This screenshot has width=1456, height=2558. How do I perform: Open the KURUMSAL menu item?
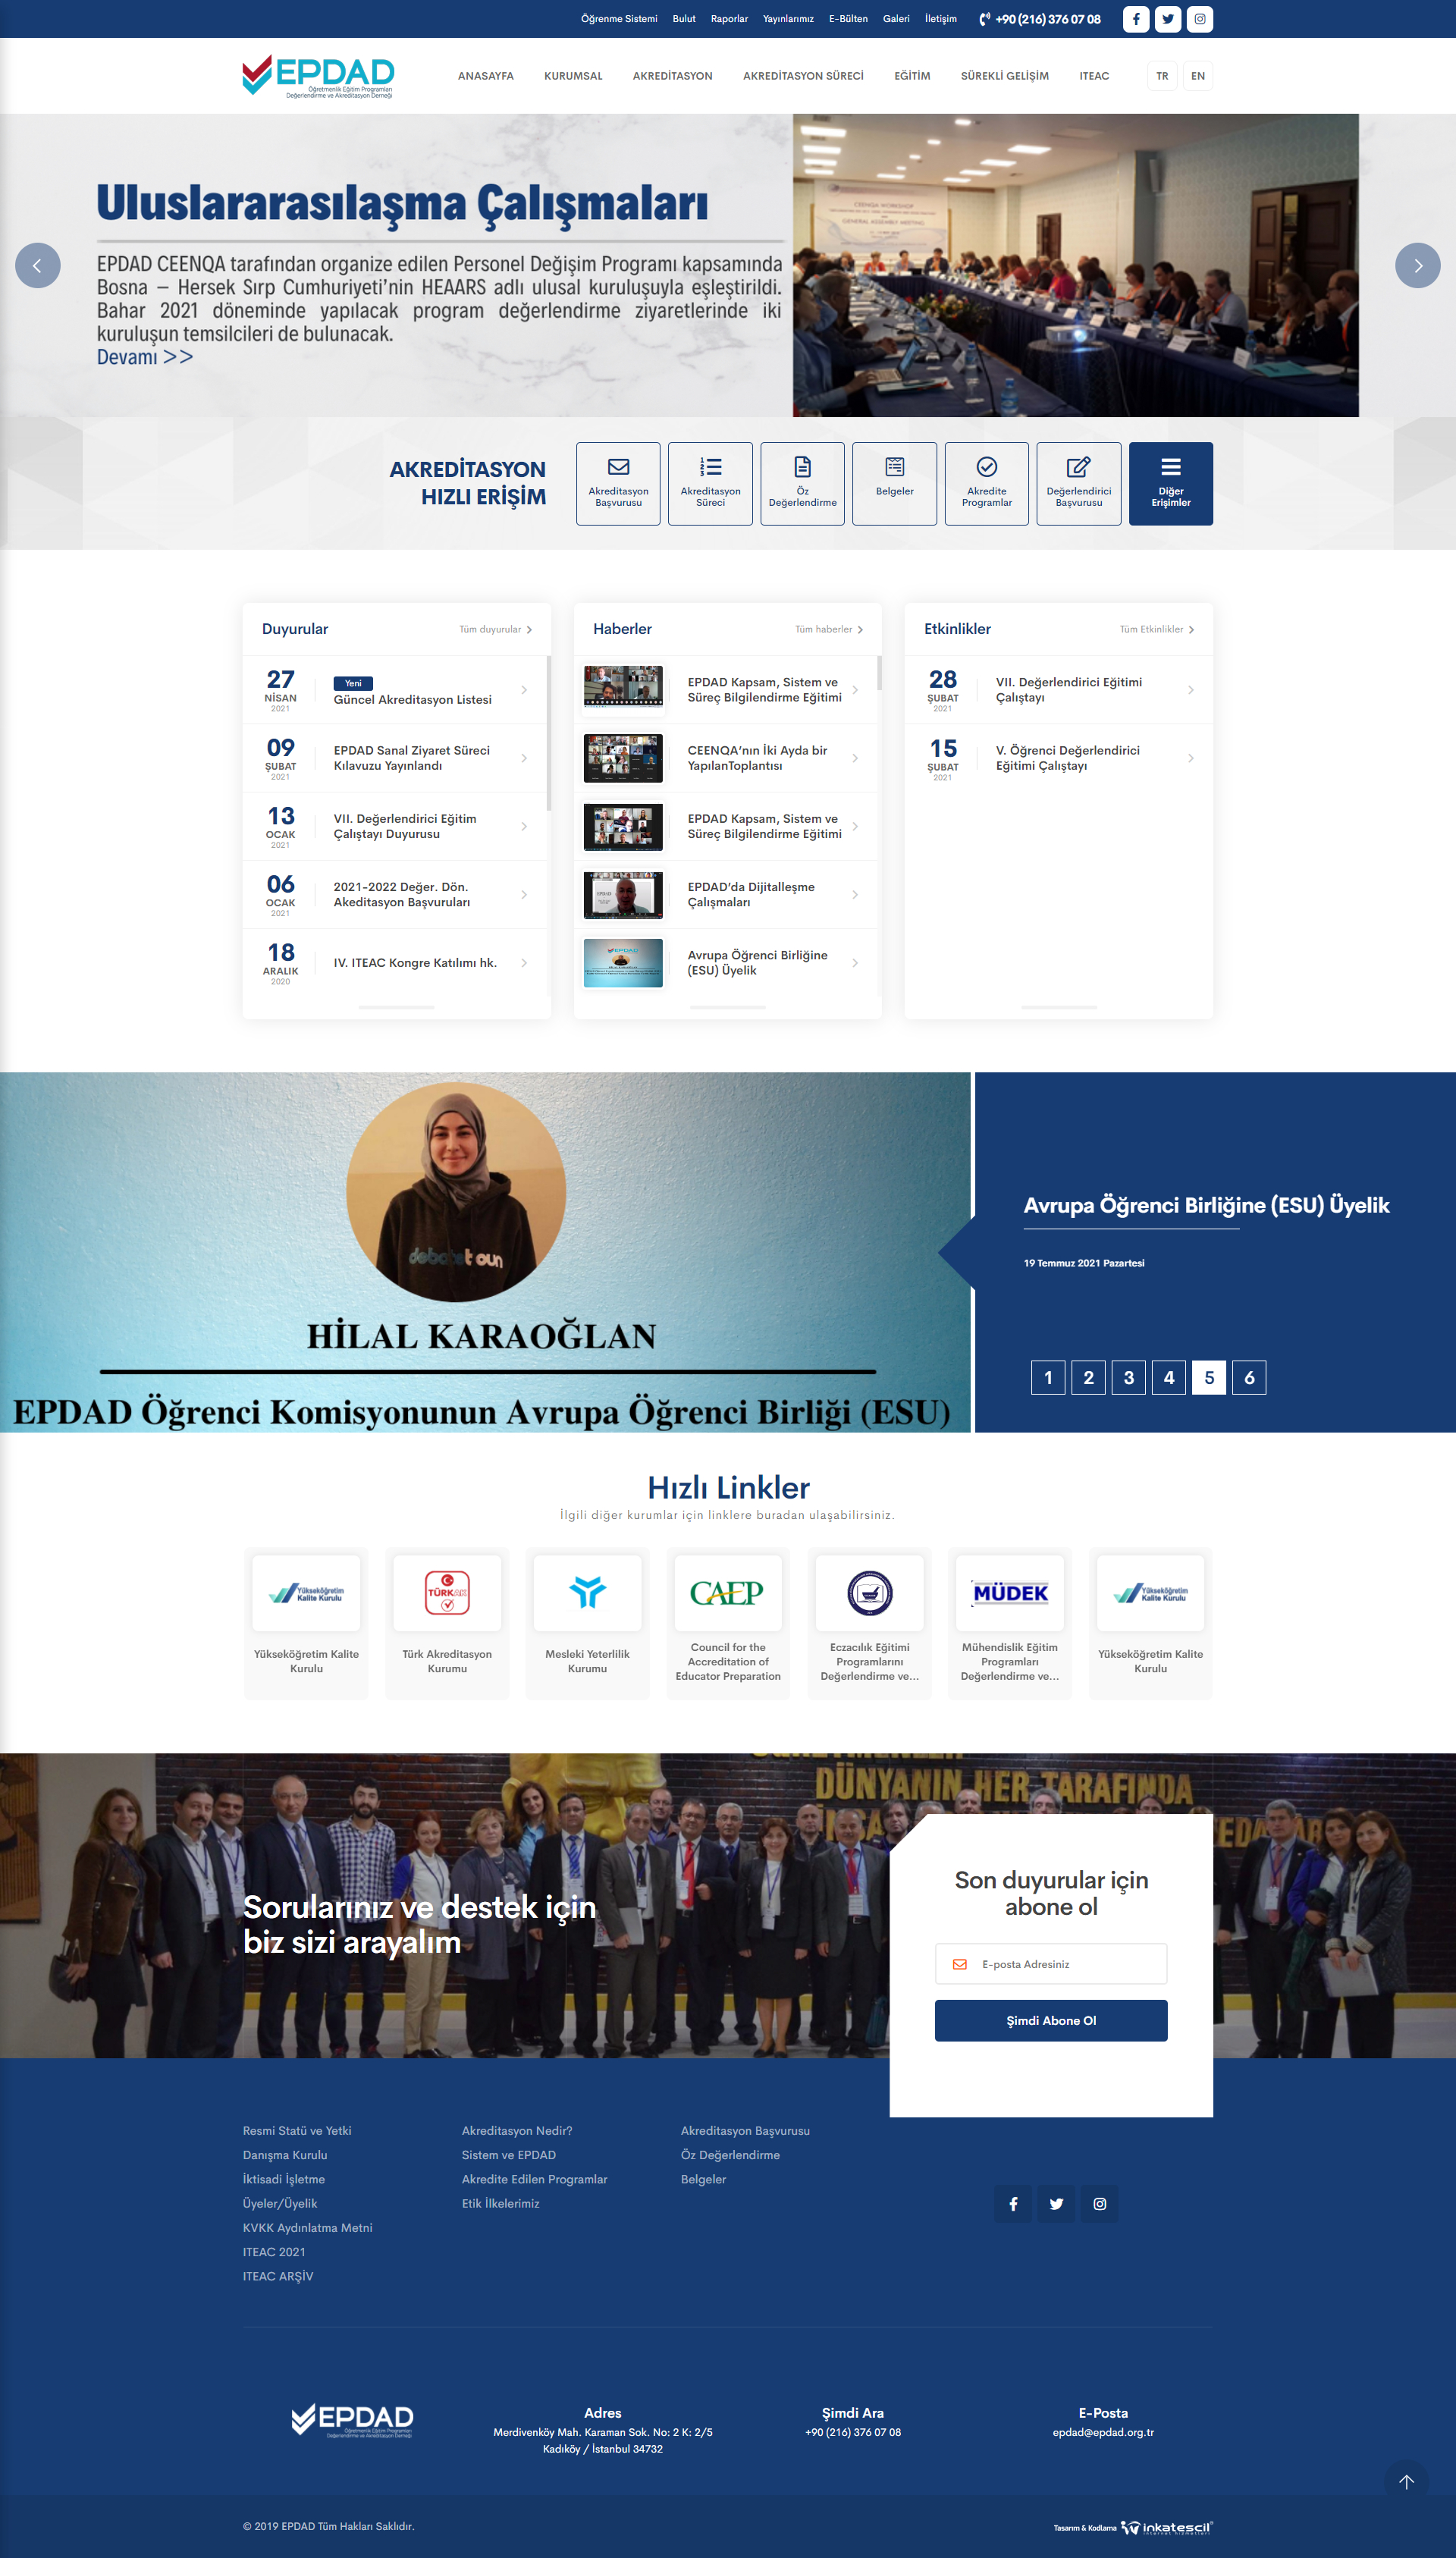[573, 76]
